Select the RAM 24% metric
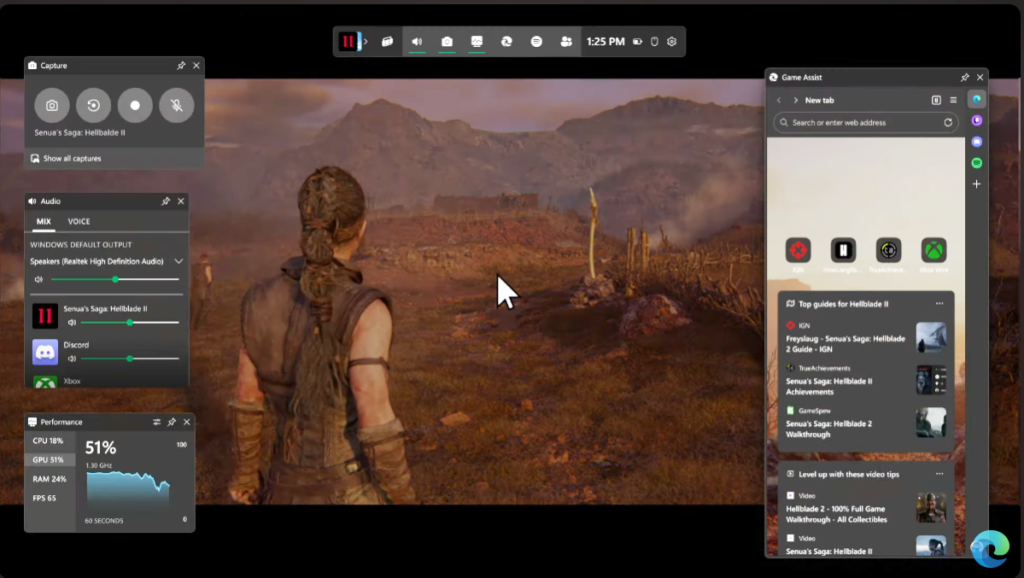 [48, 479]
